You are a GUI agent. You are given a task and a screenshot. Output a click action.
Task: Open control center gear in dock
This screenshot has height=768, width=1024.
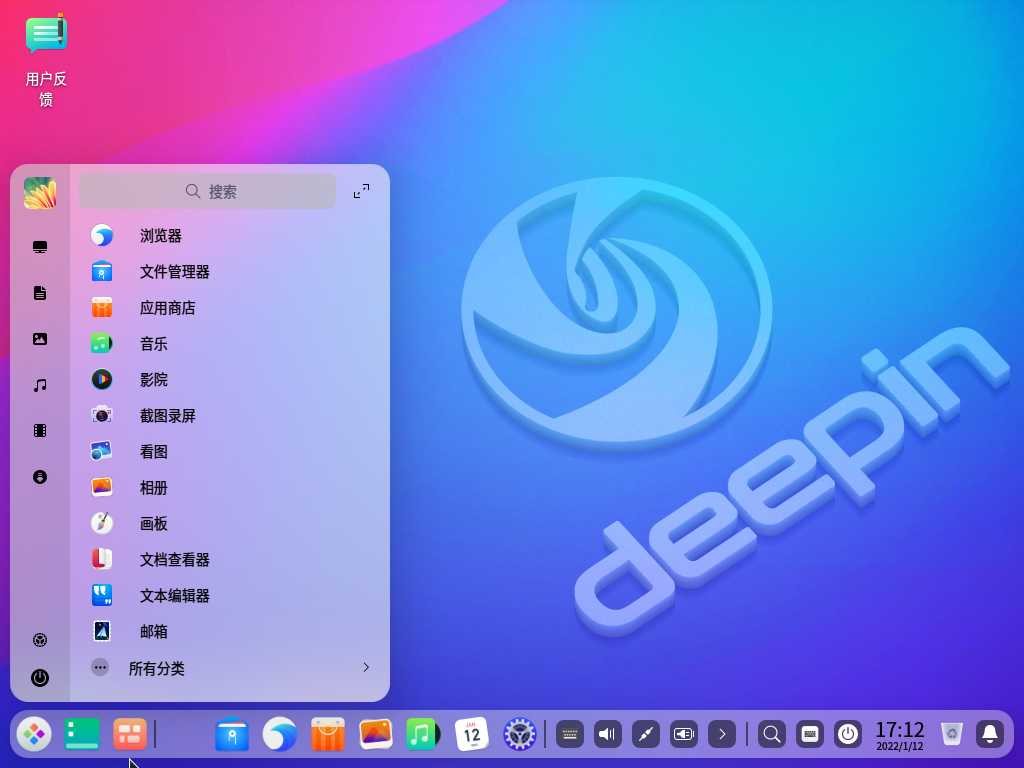pos(520,734)
